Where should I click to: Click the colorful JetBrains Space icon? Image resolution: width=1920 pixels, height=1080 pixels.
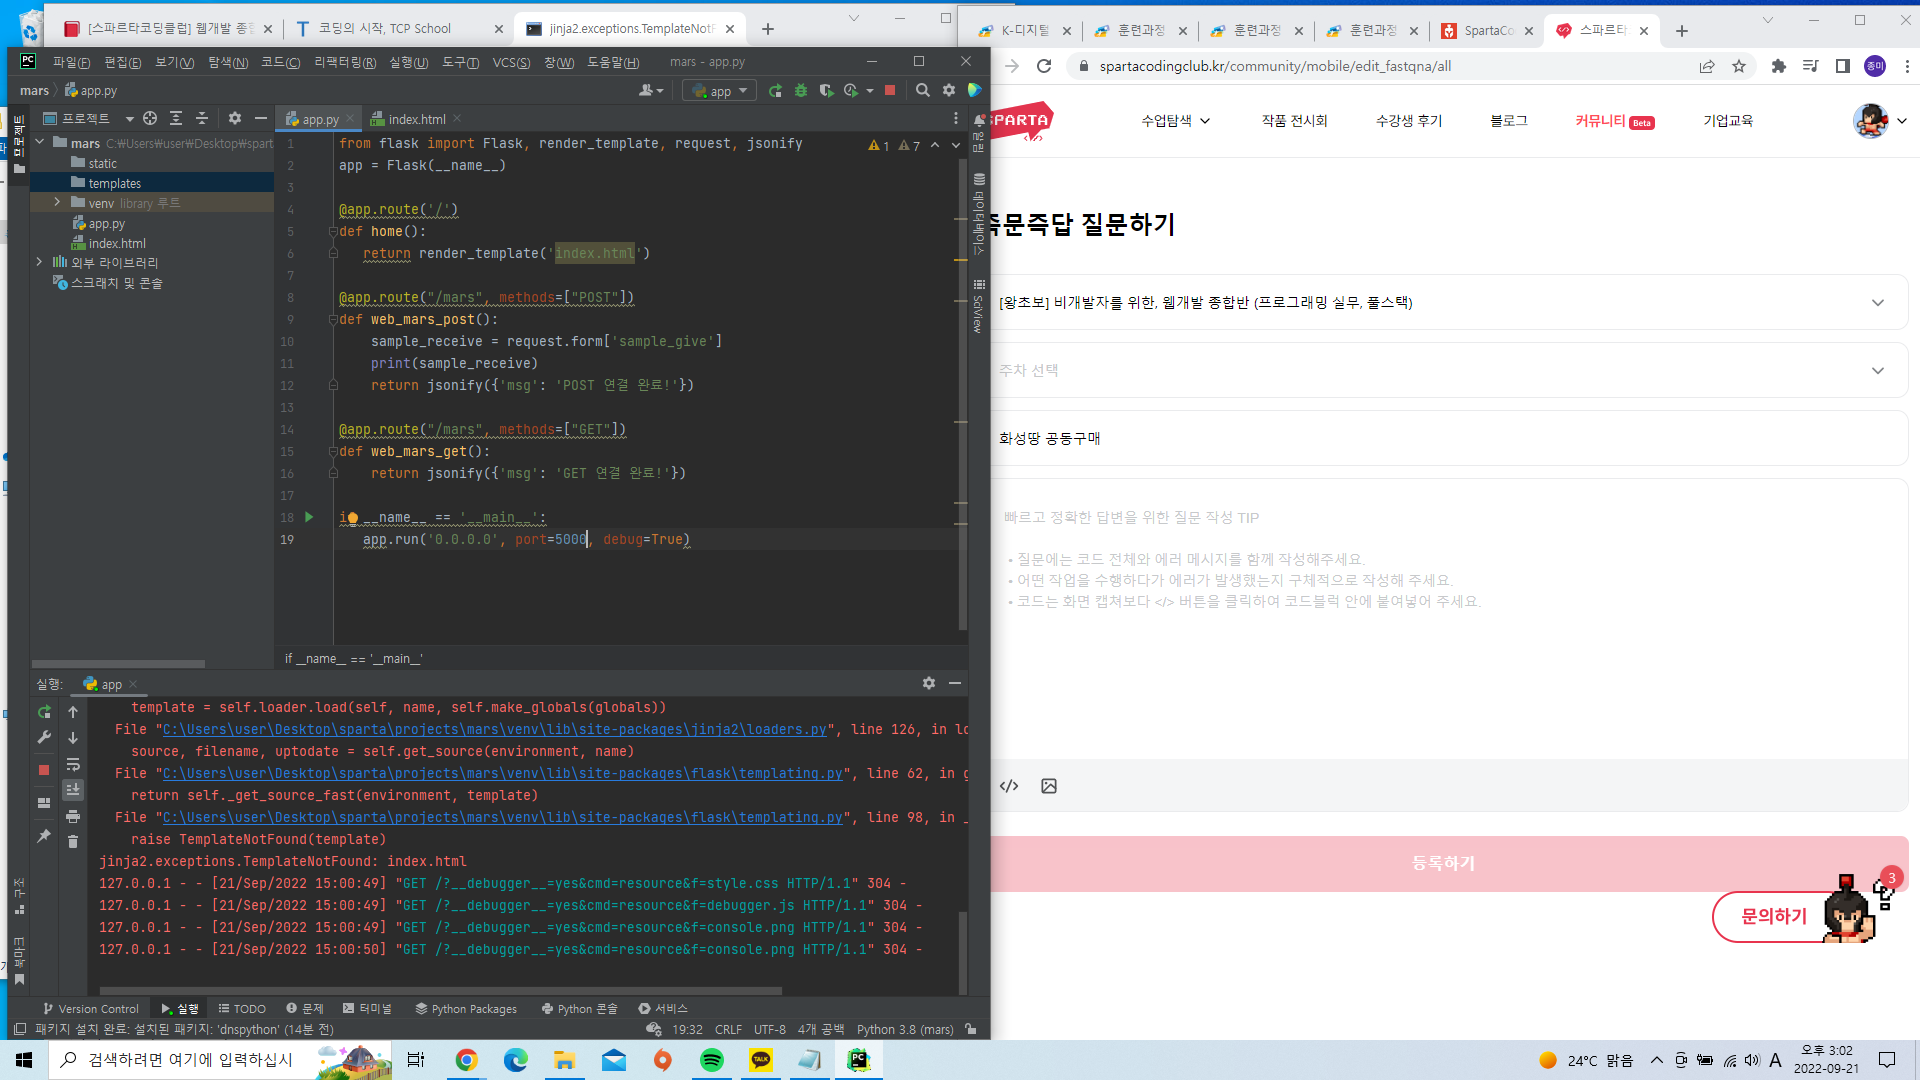click(x=975, y=91)
